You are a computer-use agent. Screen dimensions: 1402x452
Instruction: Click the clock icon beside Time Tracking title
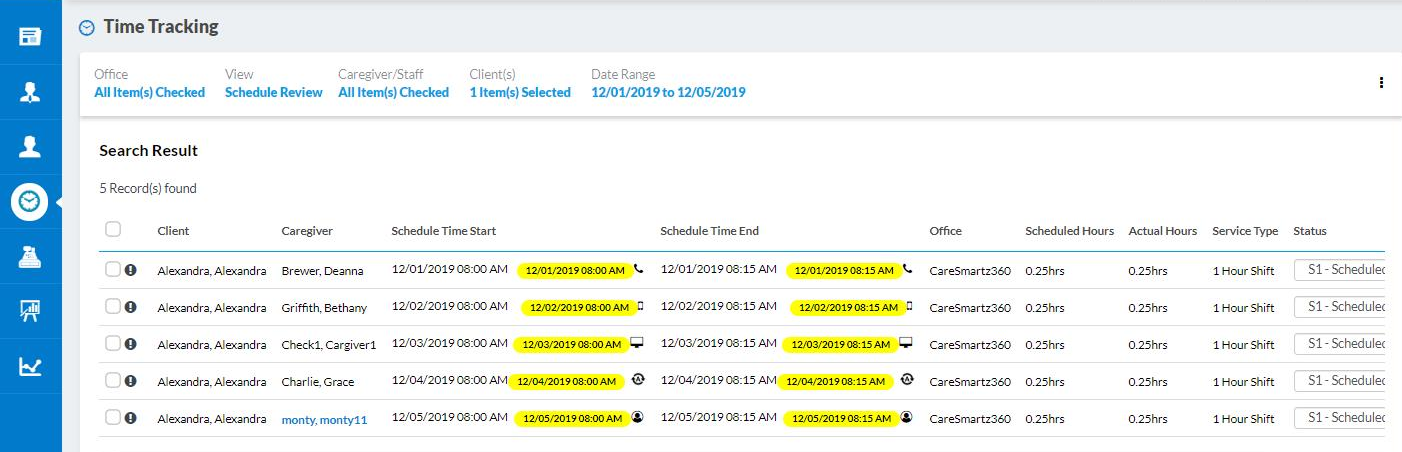tap(87, 28)
